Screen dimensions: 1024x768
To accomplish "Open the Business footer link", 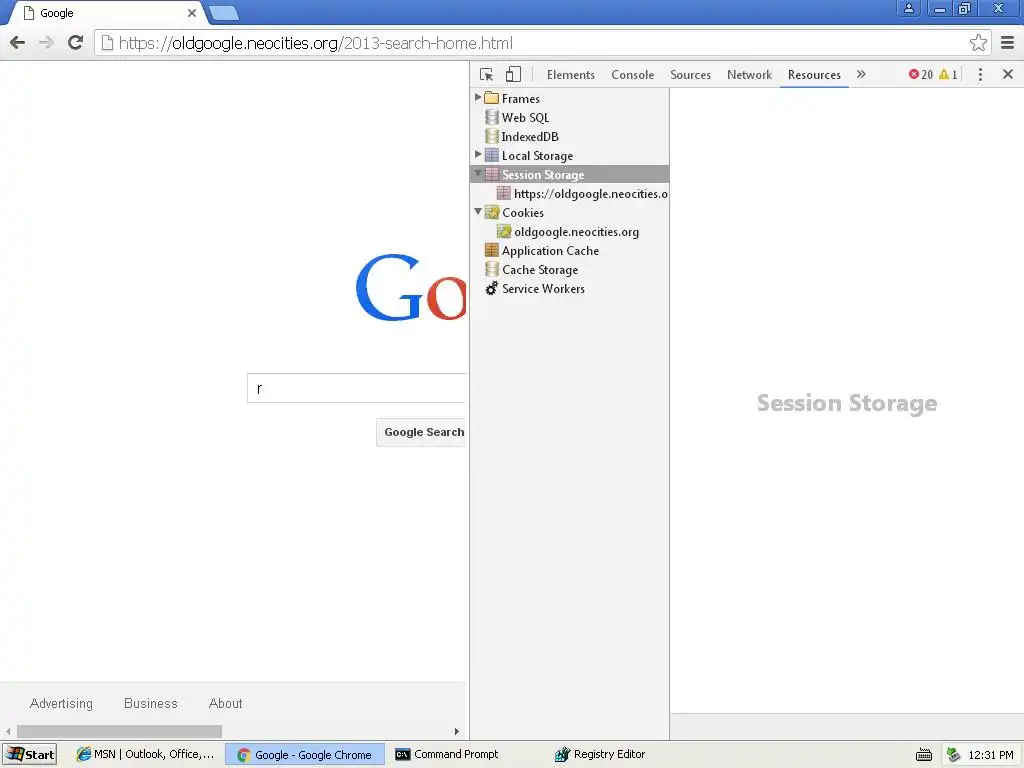I will click(151, 703).
